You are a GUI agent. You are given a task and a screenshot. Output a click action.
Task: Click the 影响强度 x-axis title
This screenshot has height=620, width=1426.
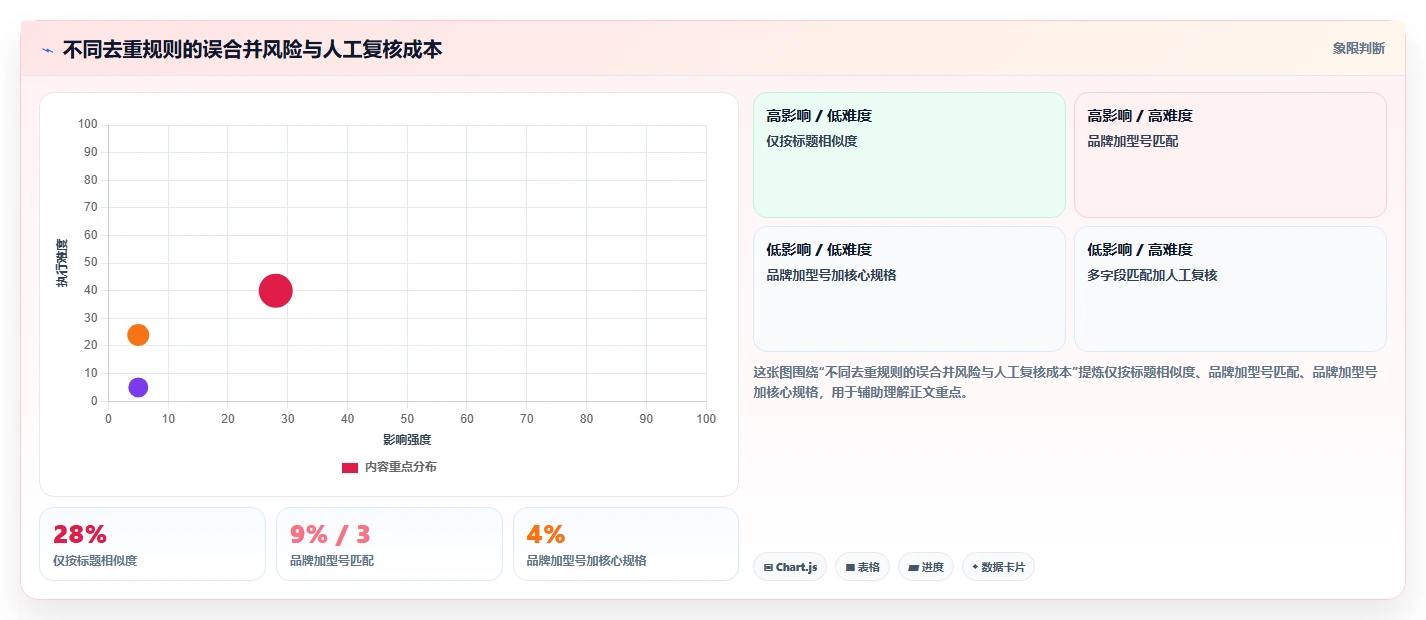click(407, 440)
